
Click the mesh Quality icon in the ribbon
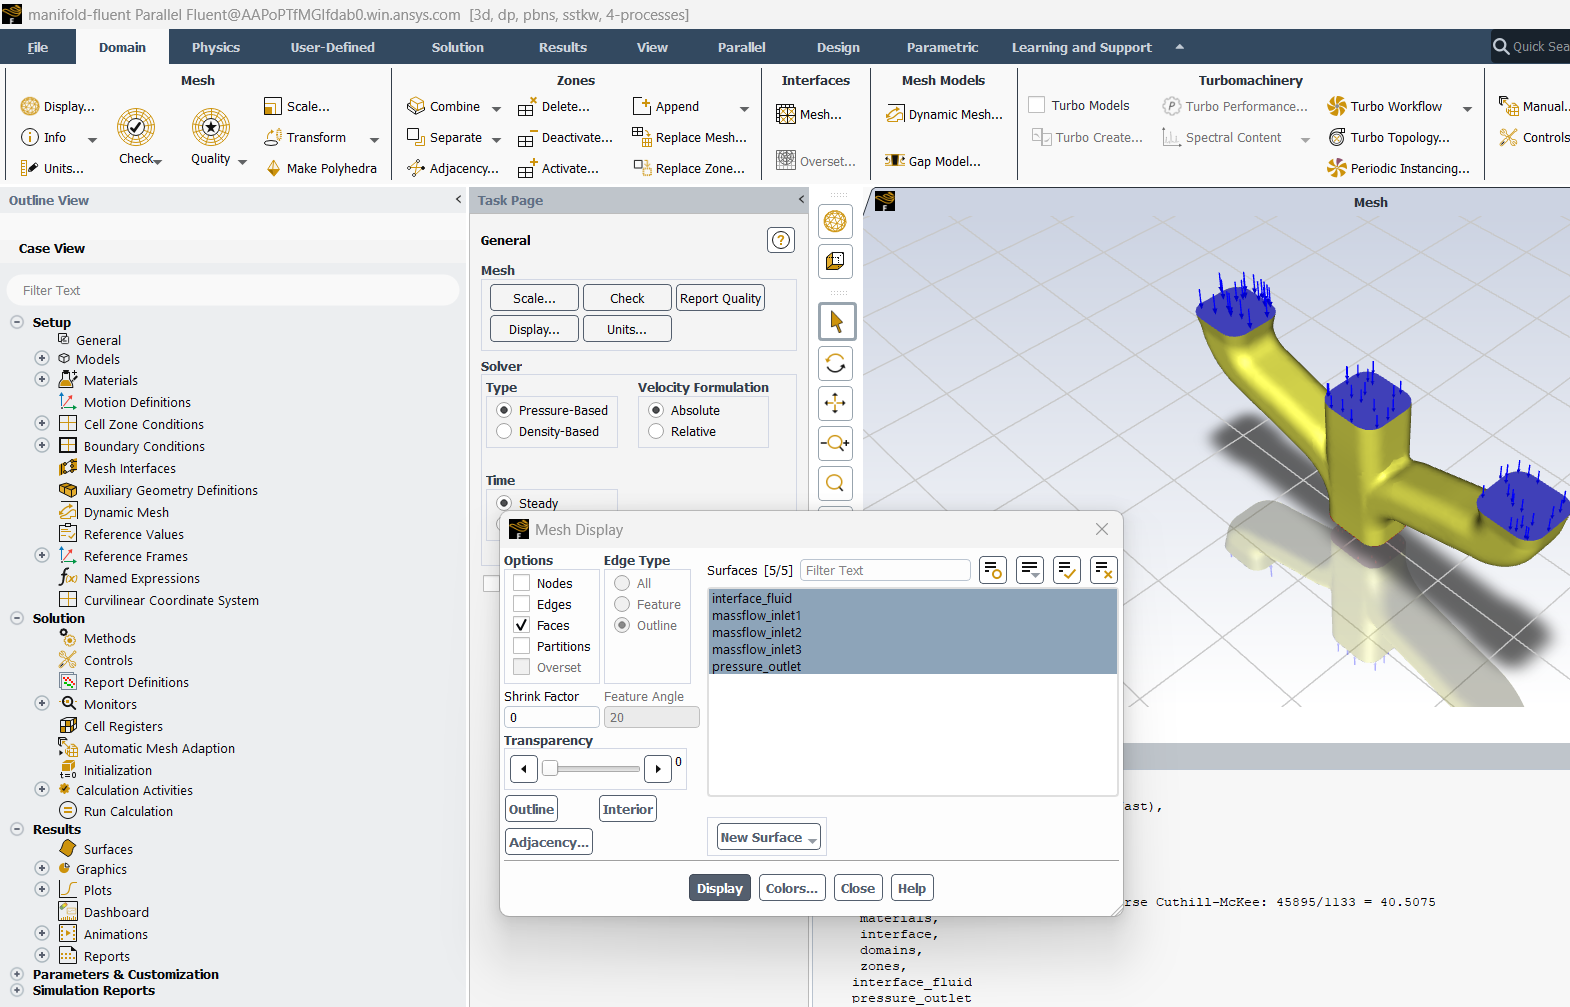[x=211, y=128]
